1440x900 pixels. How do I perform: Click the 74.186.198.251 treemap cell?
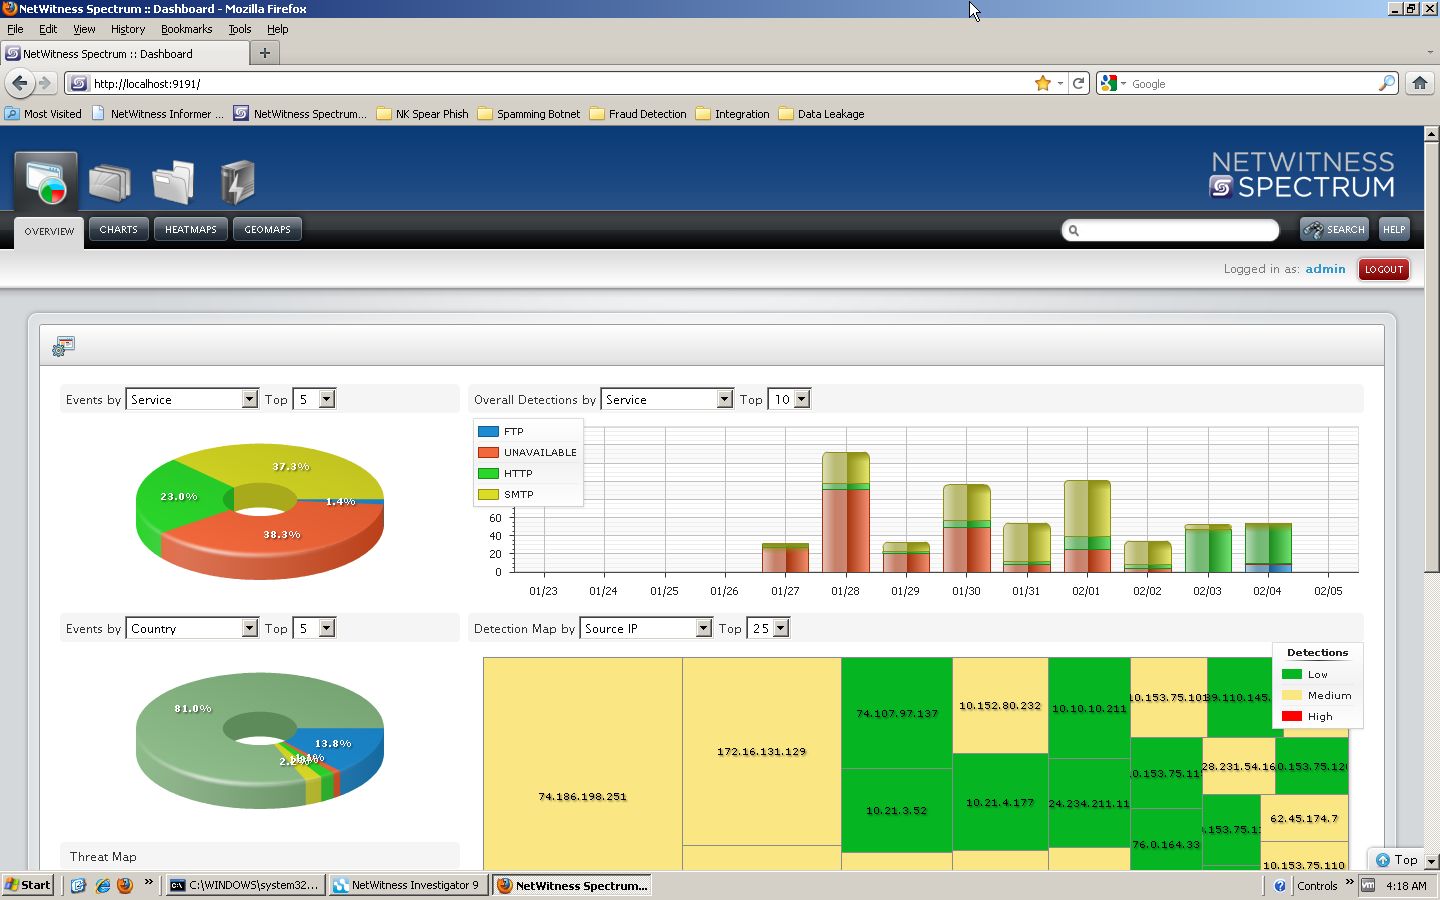pos(582,763)
